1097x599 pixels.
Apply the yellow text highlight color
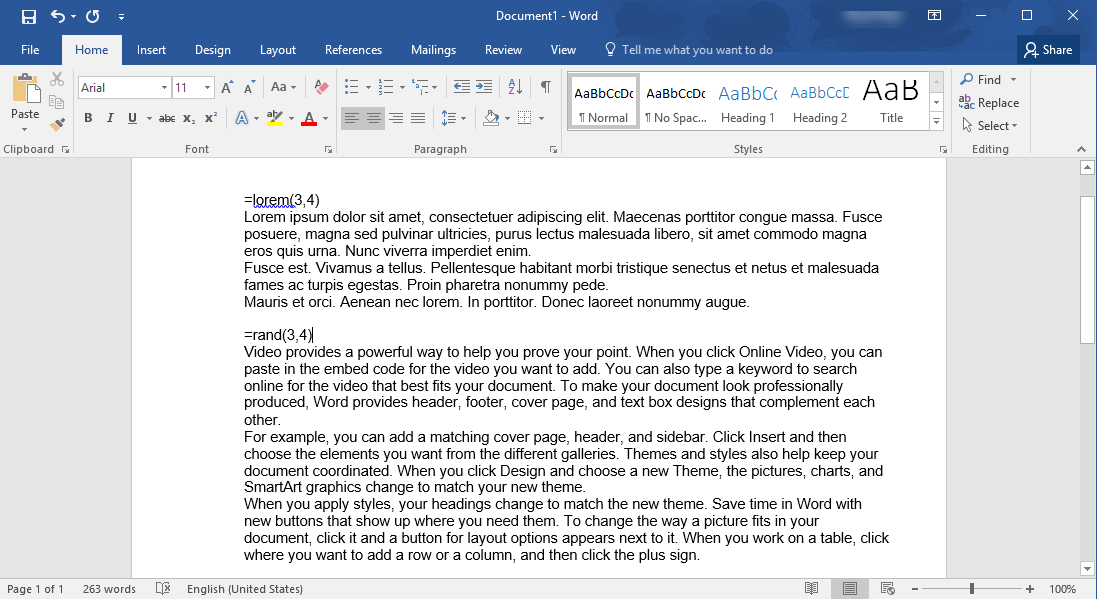point(275,118)
